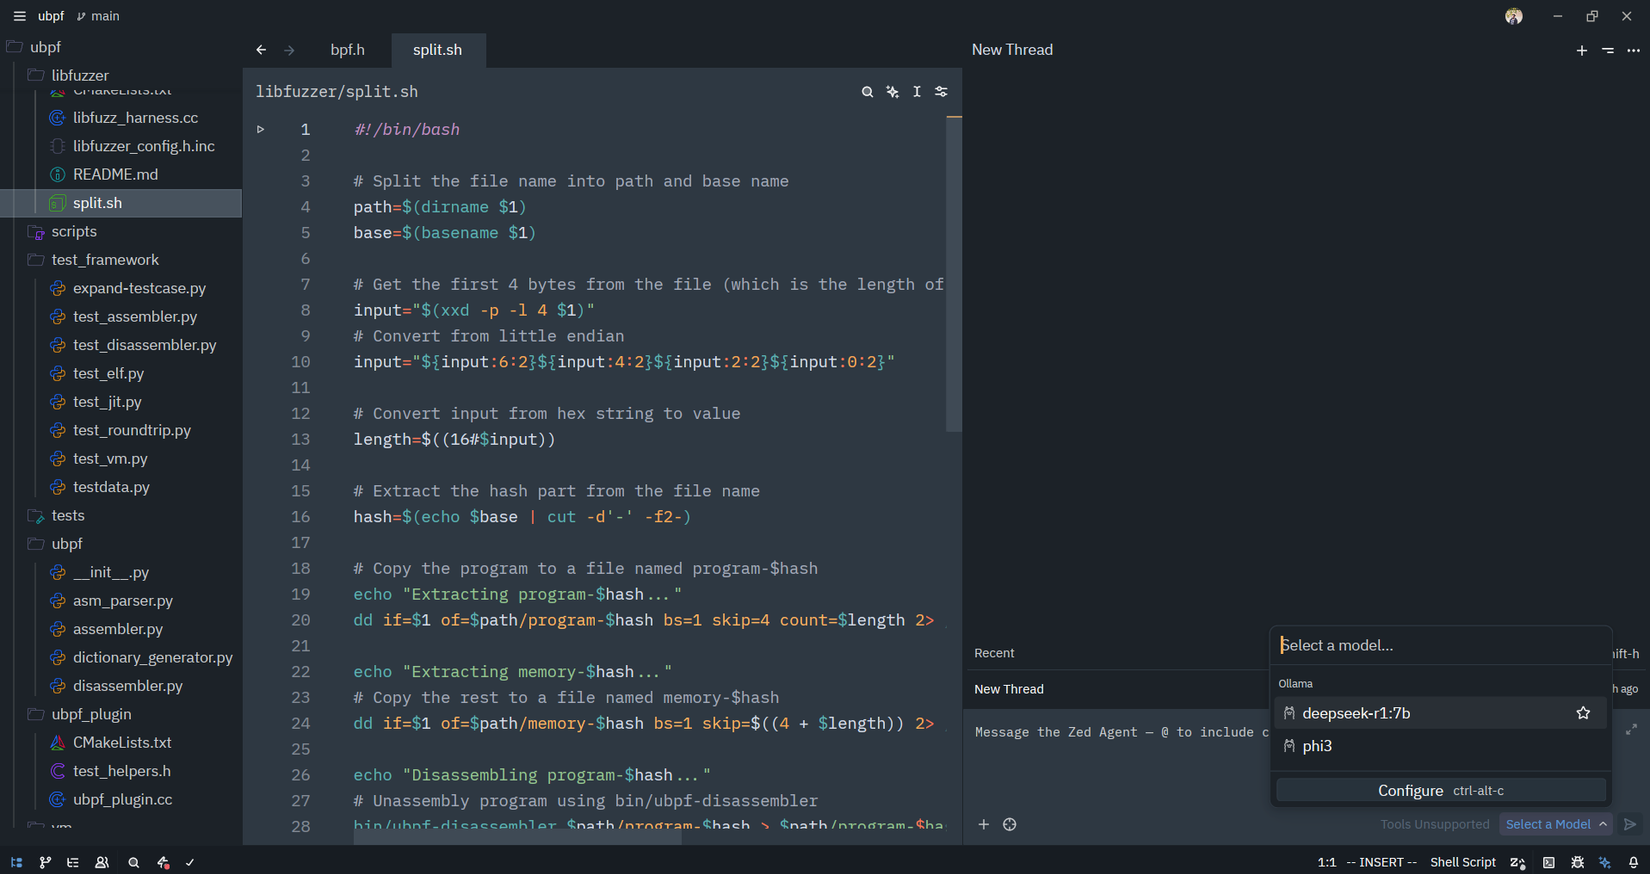Open dictionary_generator.py file
The height and width of the screenshot is (874, 1650).
pos(152,658)
